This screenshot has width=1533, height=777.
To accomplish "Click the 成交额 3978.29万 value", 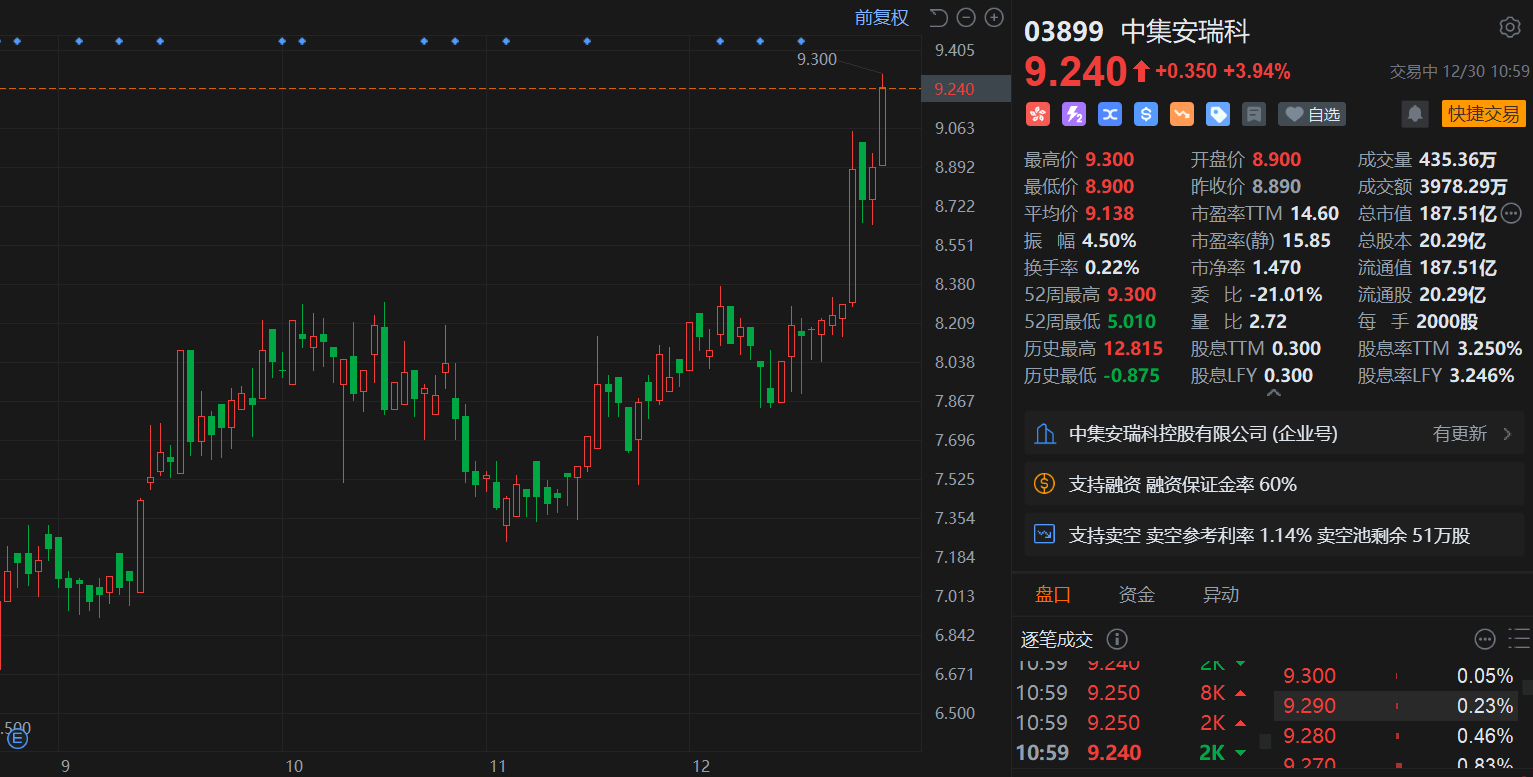I will click(x=1464, y=186).
